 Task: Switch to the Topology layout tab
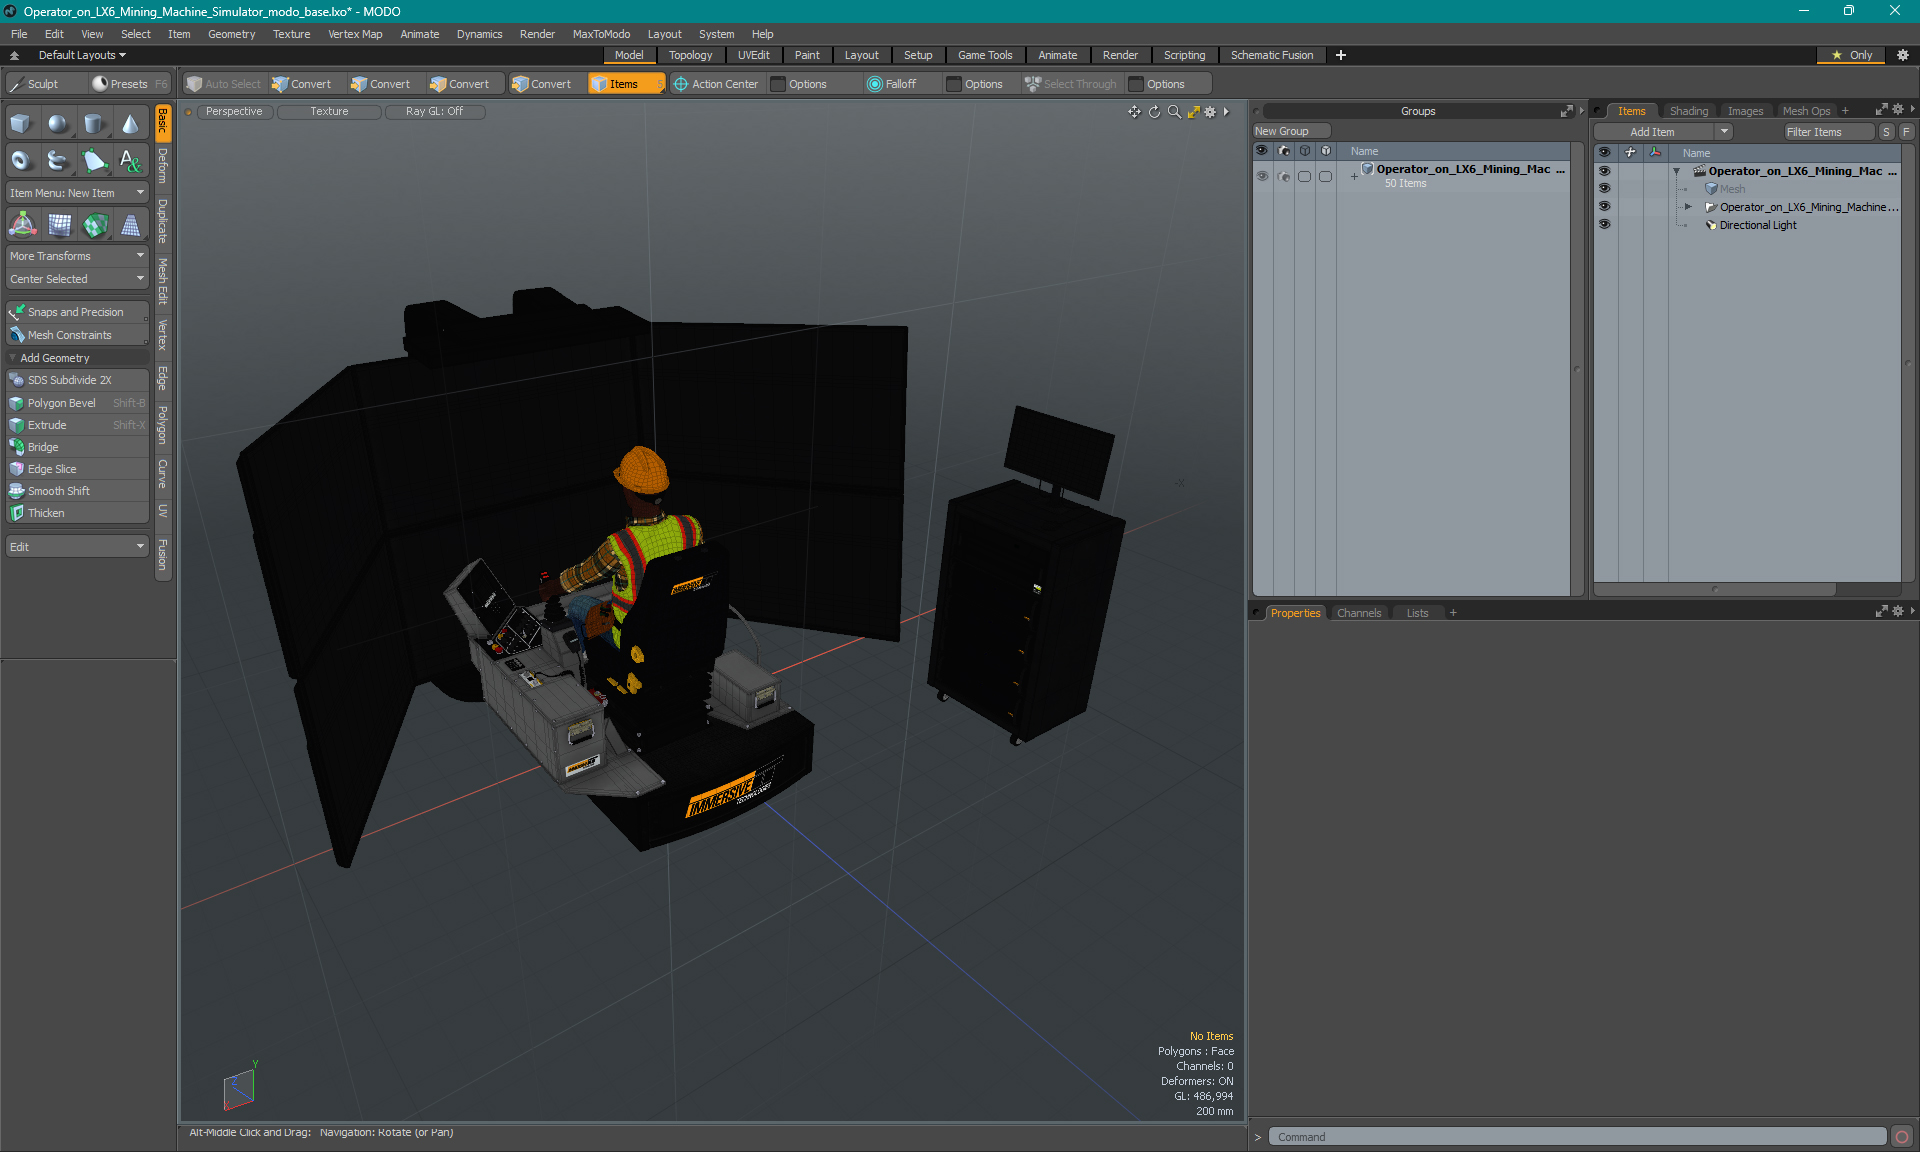(x=690, y=55)
